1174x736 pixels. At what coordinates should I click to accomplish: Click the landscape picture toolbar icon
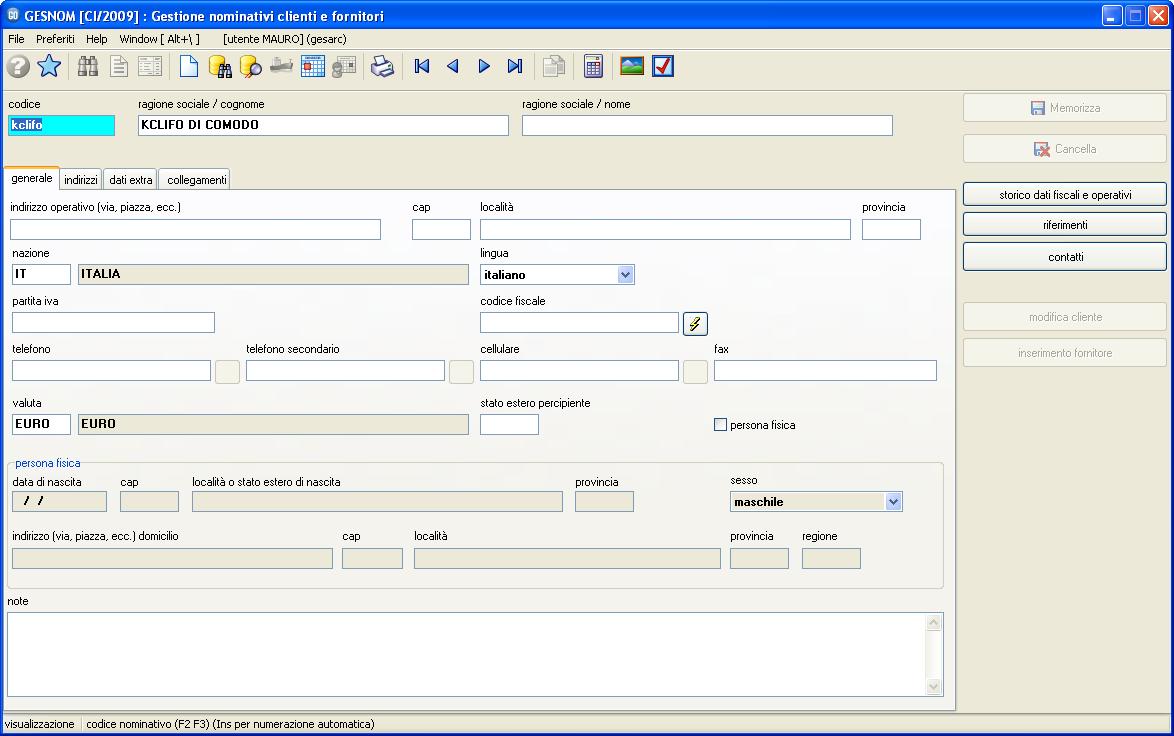(x=632, y=67)
